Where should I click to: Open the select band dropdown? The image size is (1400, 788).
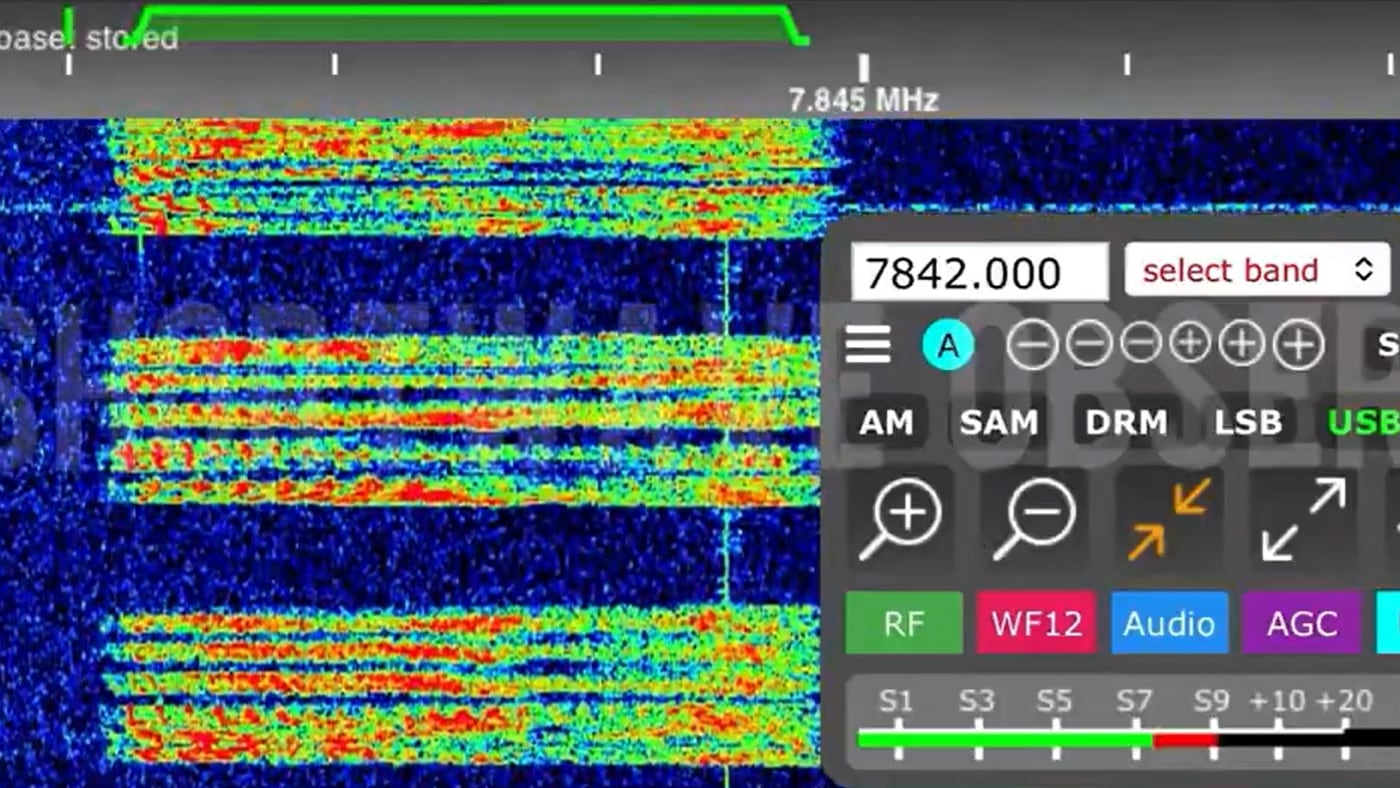coord(1257,270)
